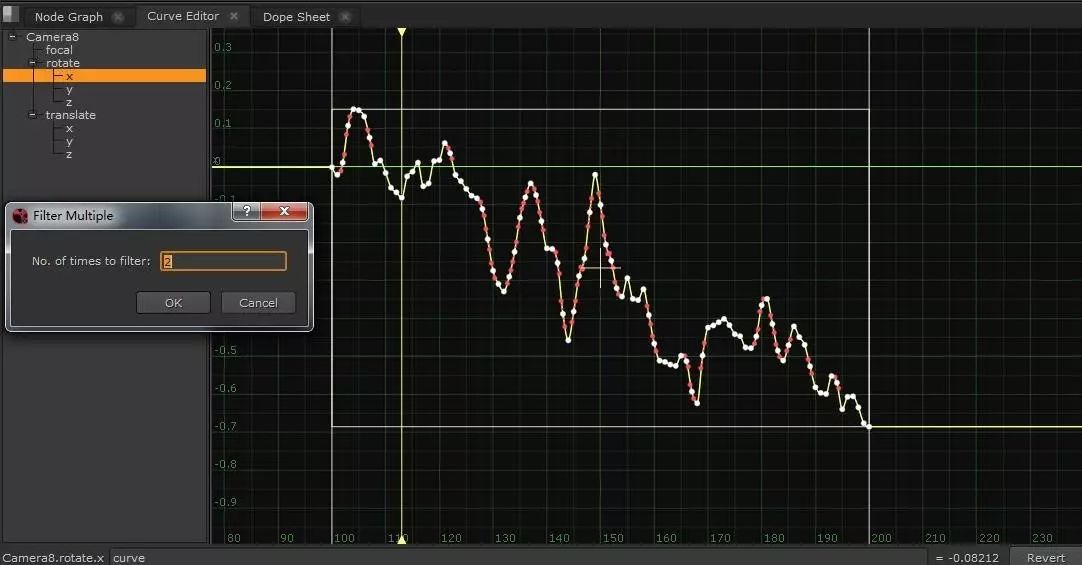This screenshot has height=565, width=1082.
Task: Switch to the Curve Editor tab
Action: pos(183,16)
